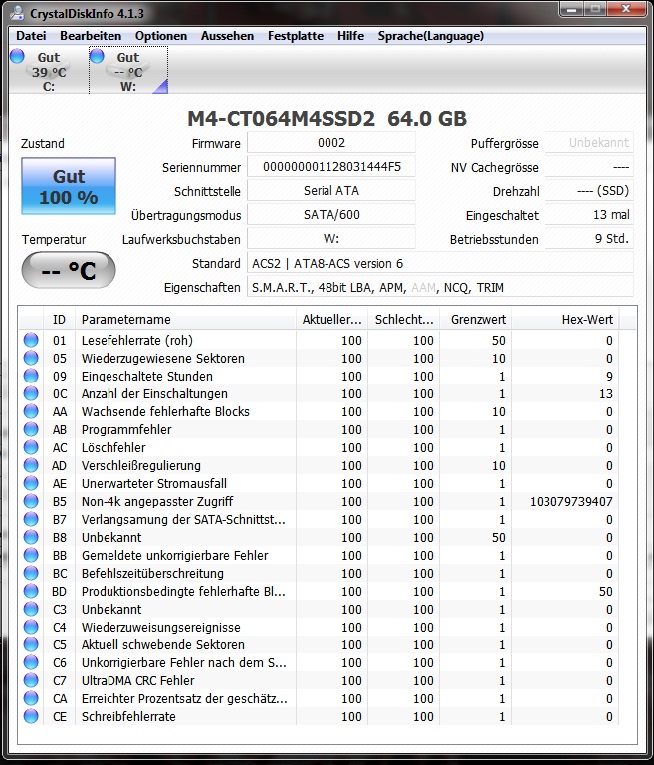
Task: Click the Gut 100 % health status button
Action: click(68, 186)
